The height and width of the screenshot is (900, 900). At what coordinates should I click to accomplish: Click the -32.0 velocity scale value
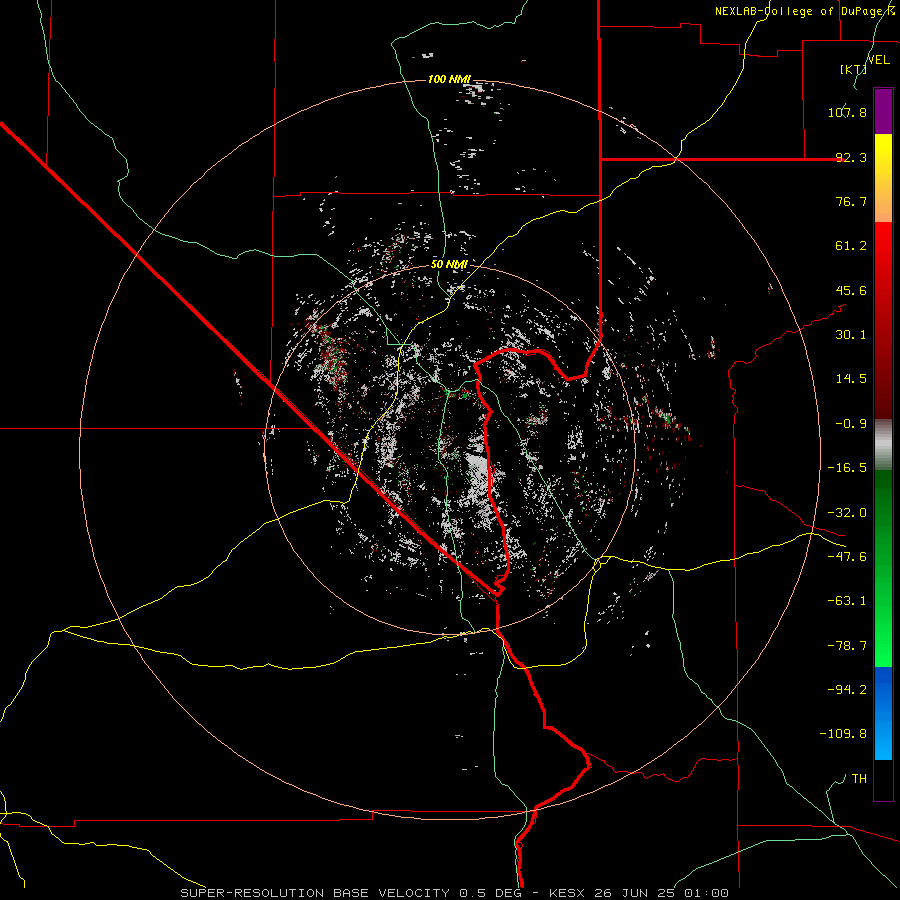[x=847, y=513]
